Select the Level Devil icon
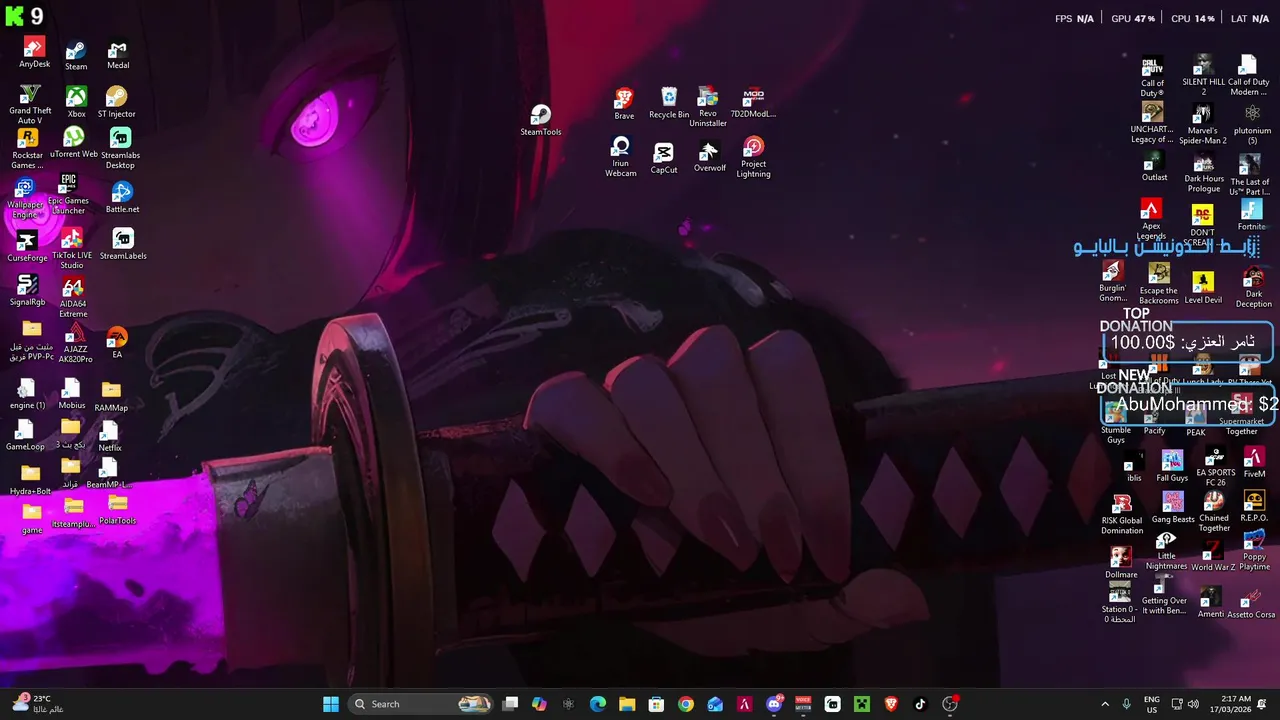1280x720 pixels. [1203, 288]
